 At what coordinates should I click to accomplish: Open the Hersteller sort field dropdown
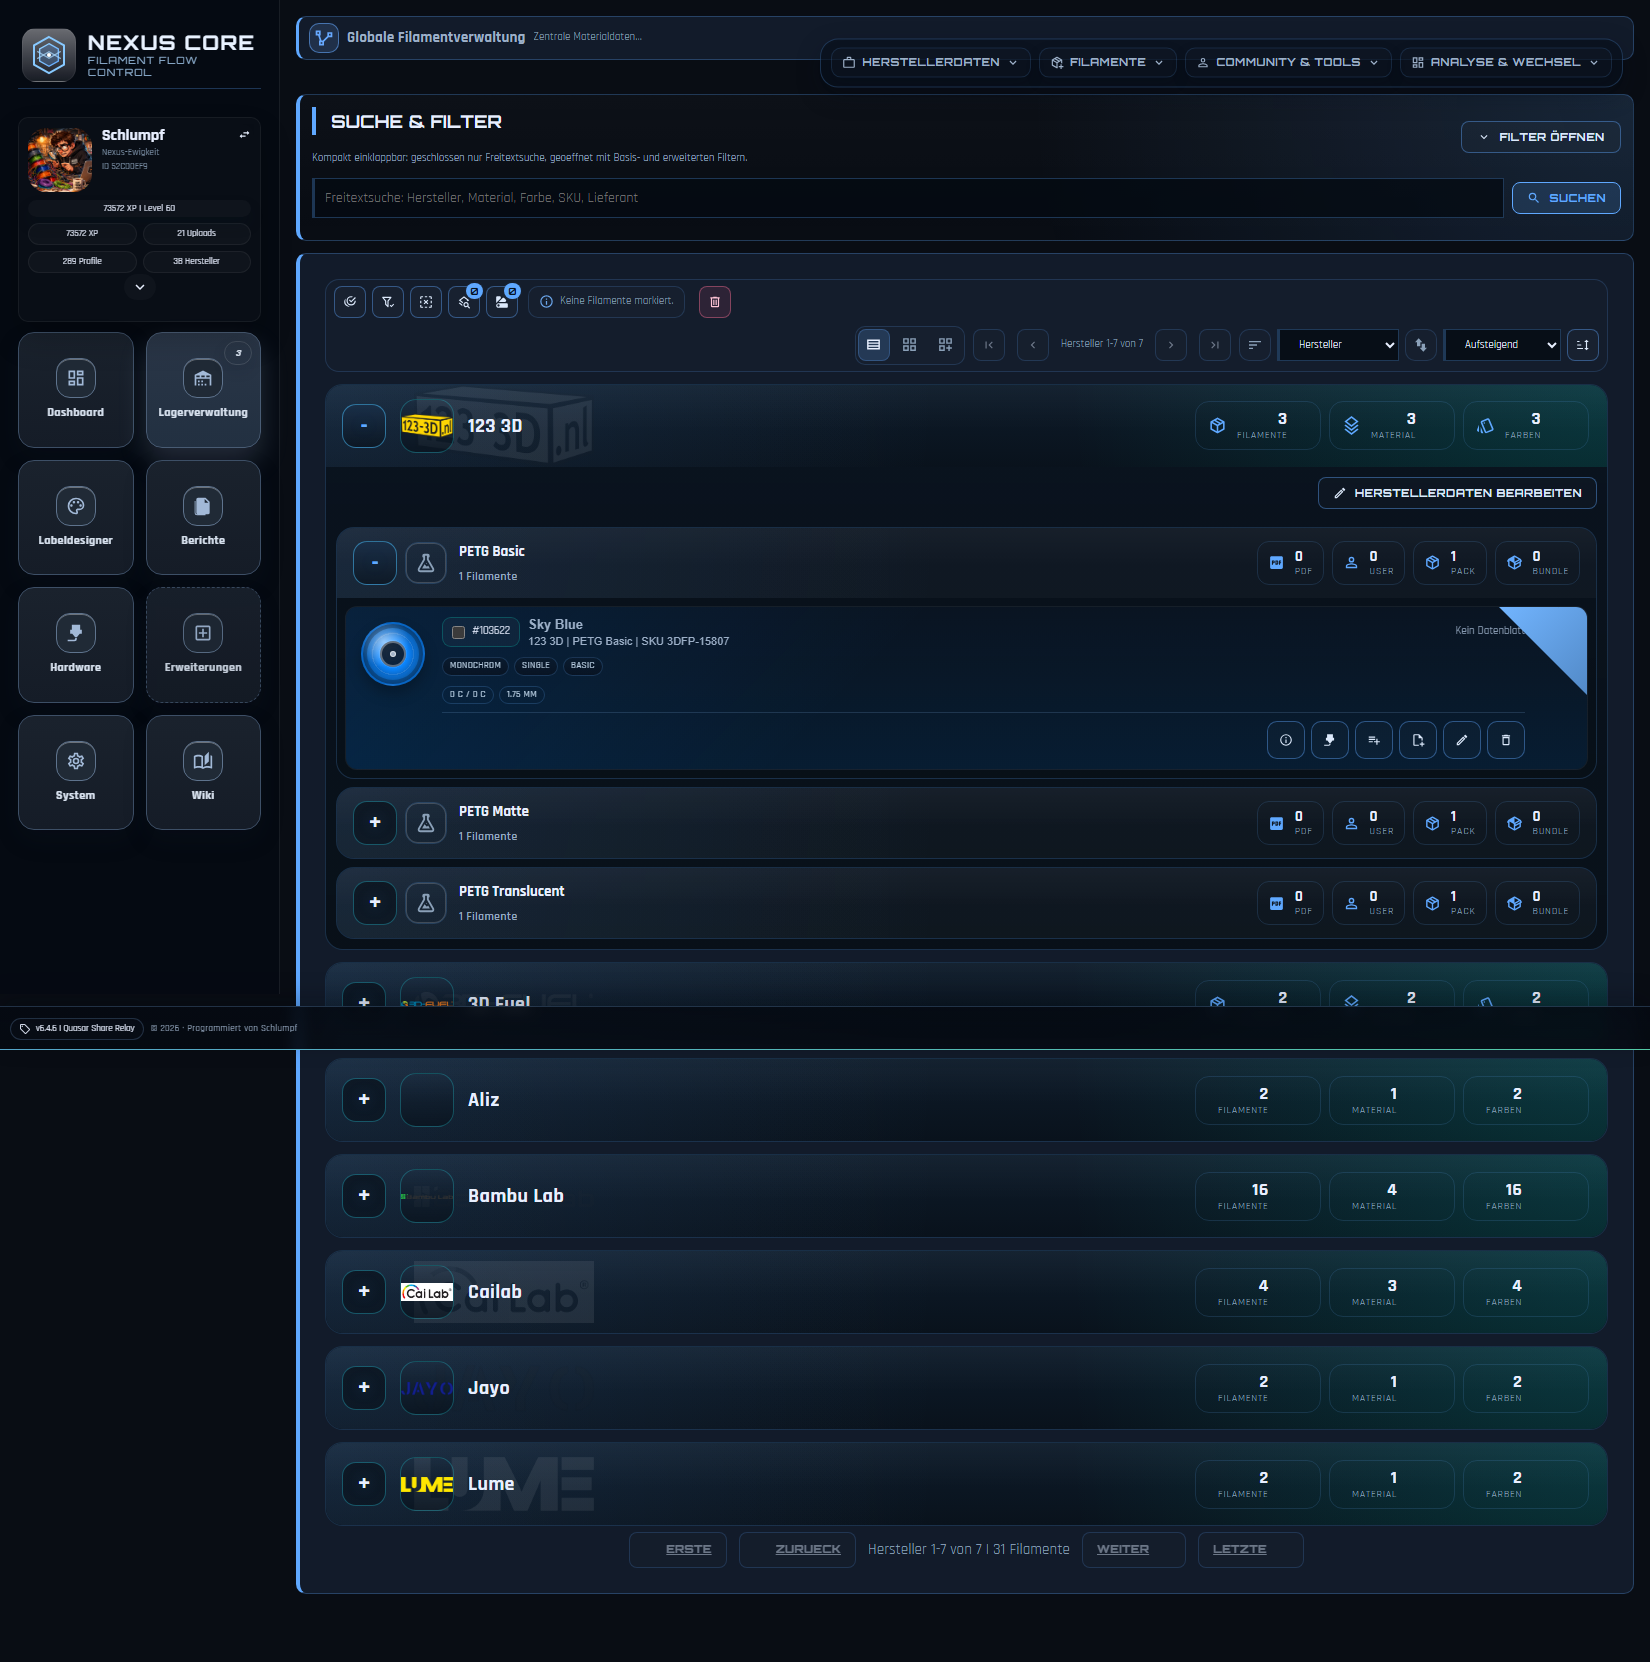pos(1338,345)
